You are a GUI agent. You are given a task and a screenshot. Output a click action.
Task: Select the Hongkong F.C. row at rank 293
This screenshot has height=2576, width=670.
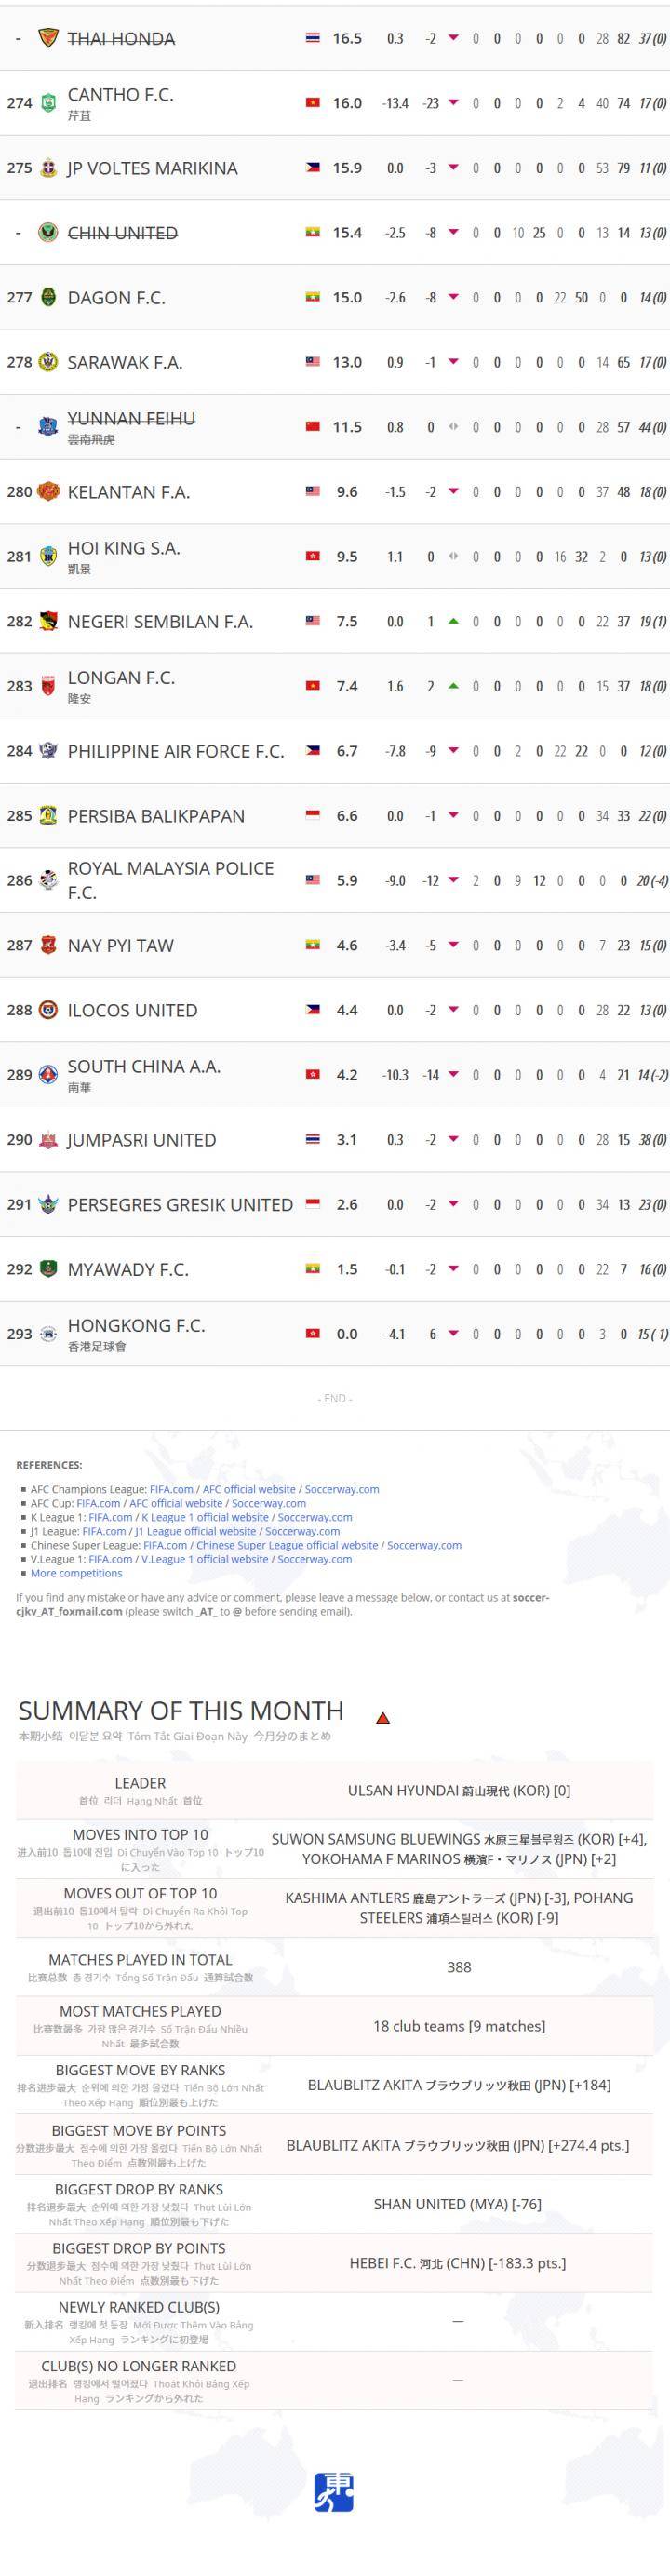pos(335,1334)
